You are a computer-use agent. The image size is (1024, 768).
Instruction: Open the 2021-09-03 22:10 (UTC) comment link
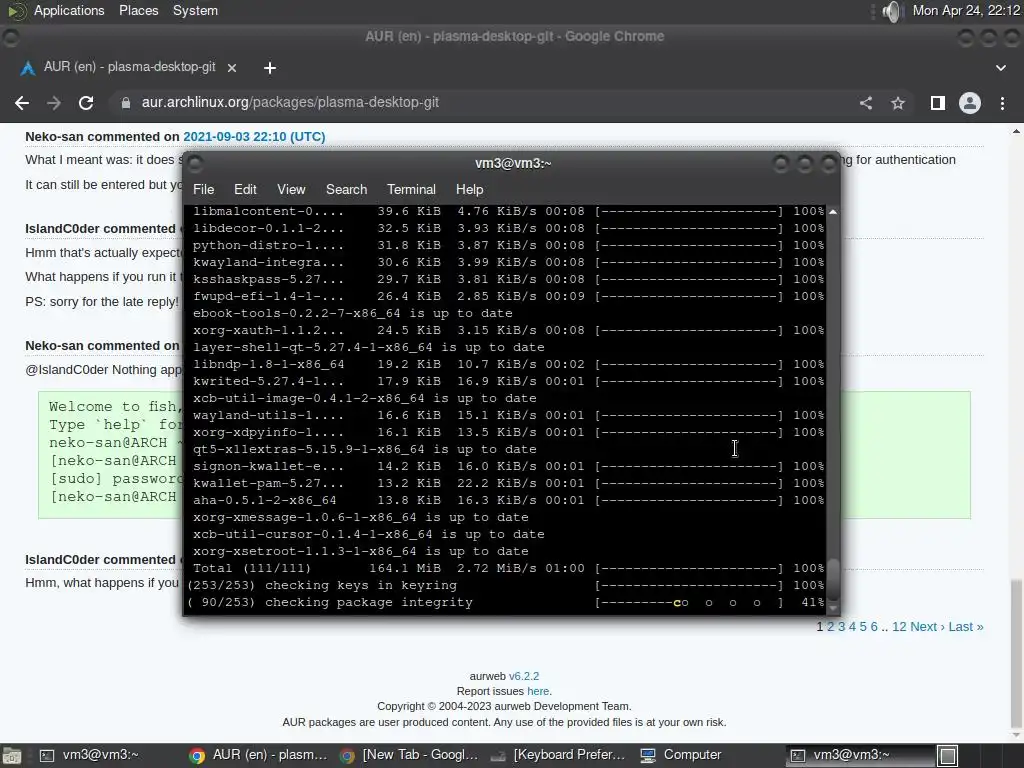click(254, 136)
